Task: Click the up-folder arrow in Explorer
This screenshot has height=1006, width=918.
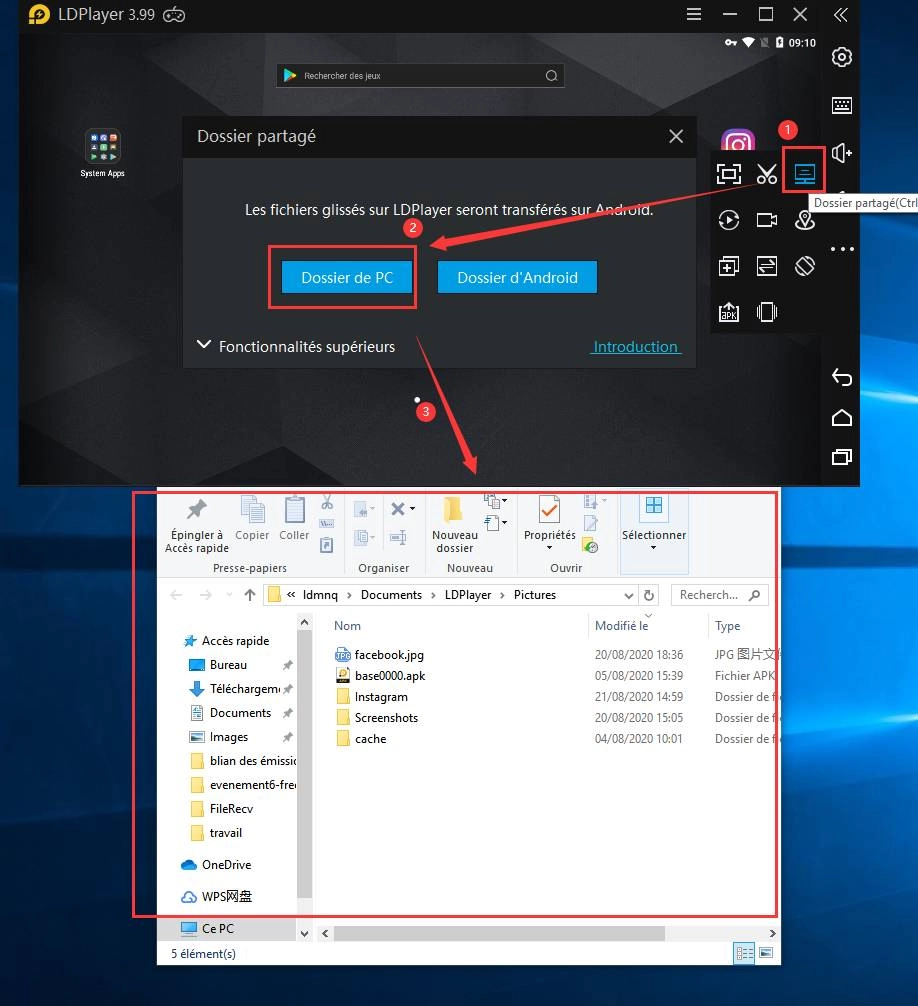Action: pyautogui.click(x=250, y=595)
